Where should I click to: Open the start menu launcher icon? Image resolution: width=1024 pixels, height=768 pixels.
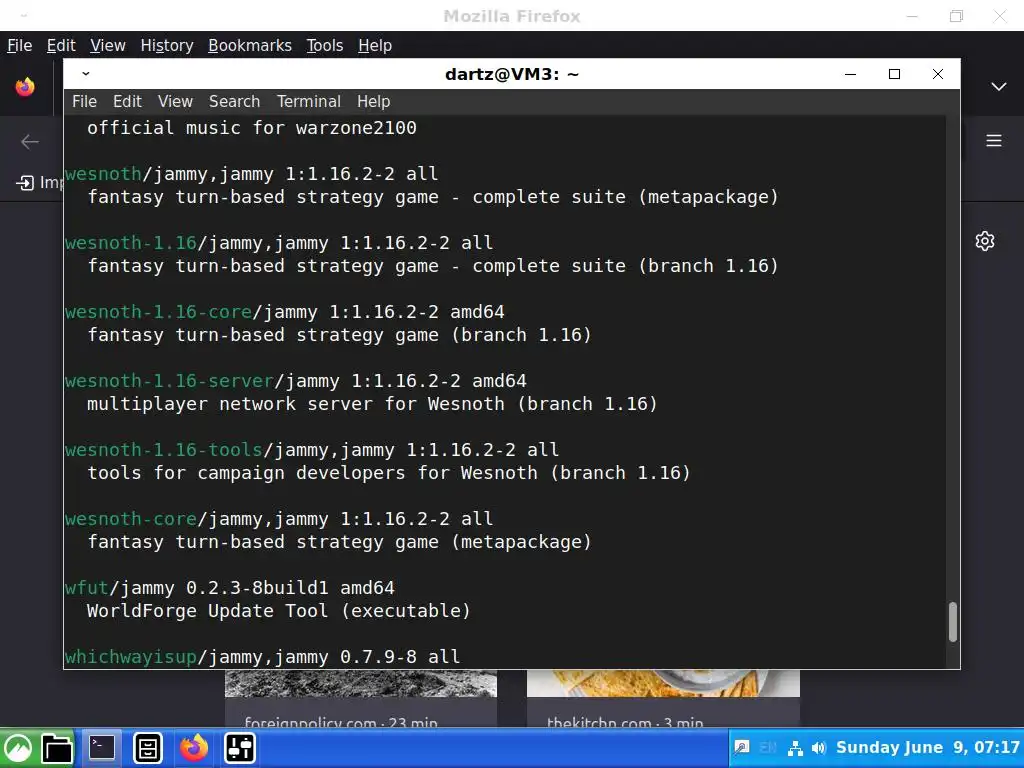tap(18, 748)
